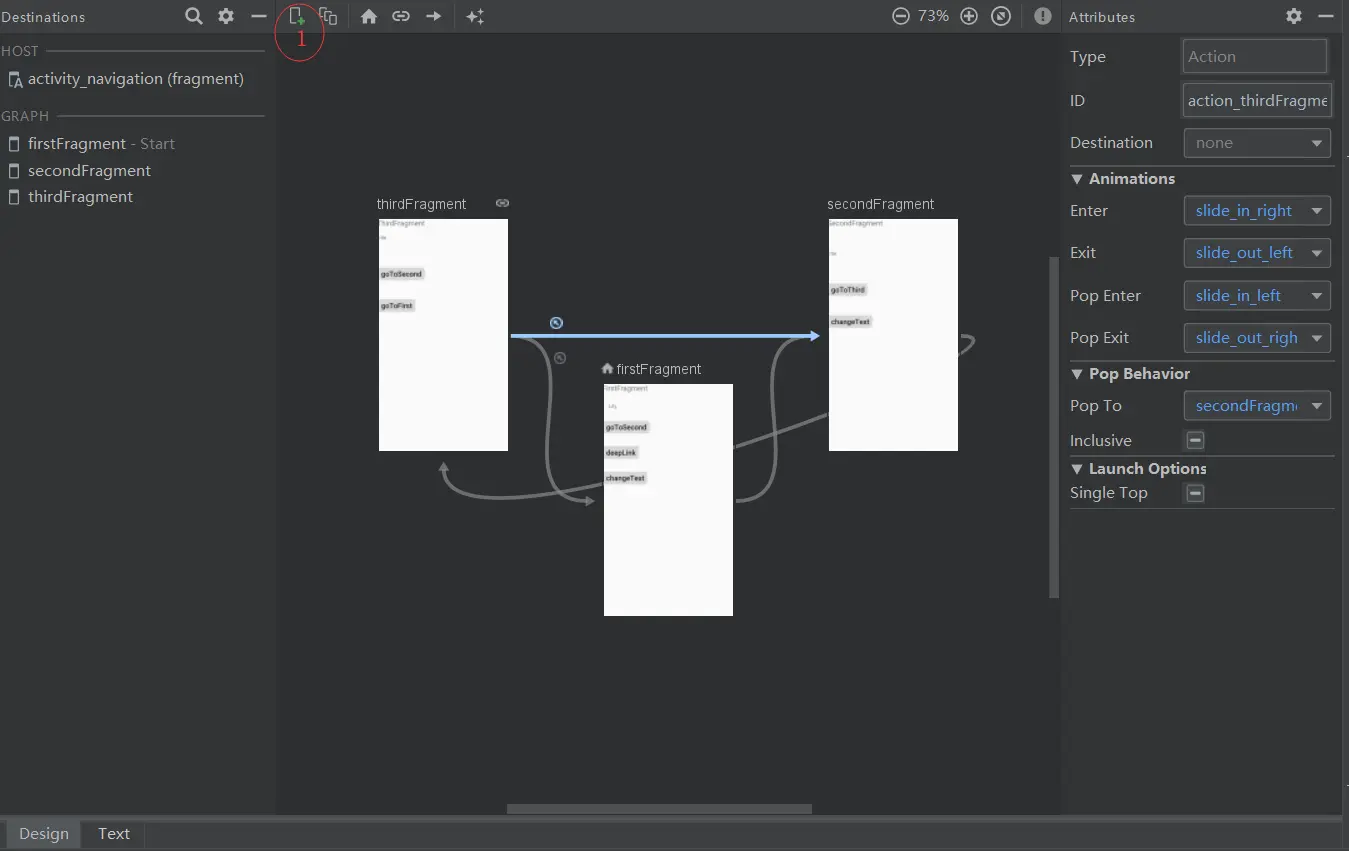Open Destinations panel settings gear
Screen dimensions: 1349x851
pyautogui.click(x=226, y=16)
